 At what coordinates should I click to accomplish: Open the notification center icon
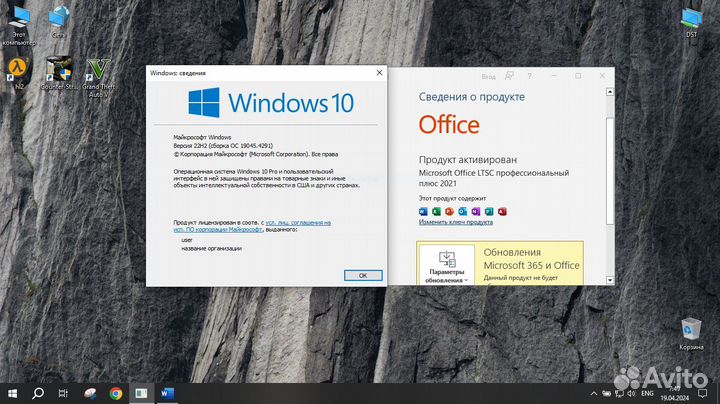coord(703,393)
